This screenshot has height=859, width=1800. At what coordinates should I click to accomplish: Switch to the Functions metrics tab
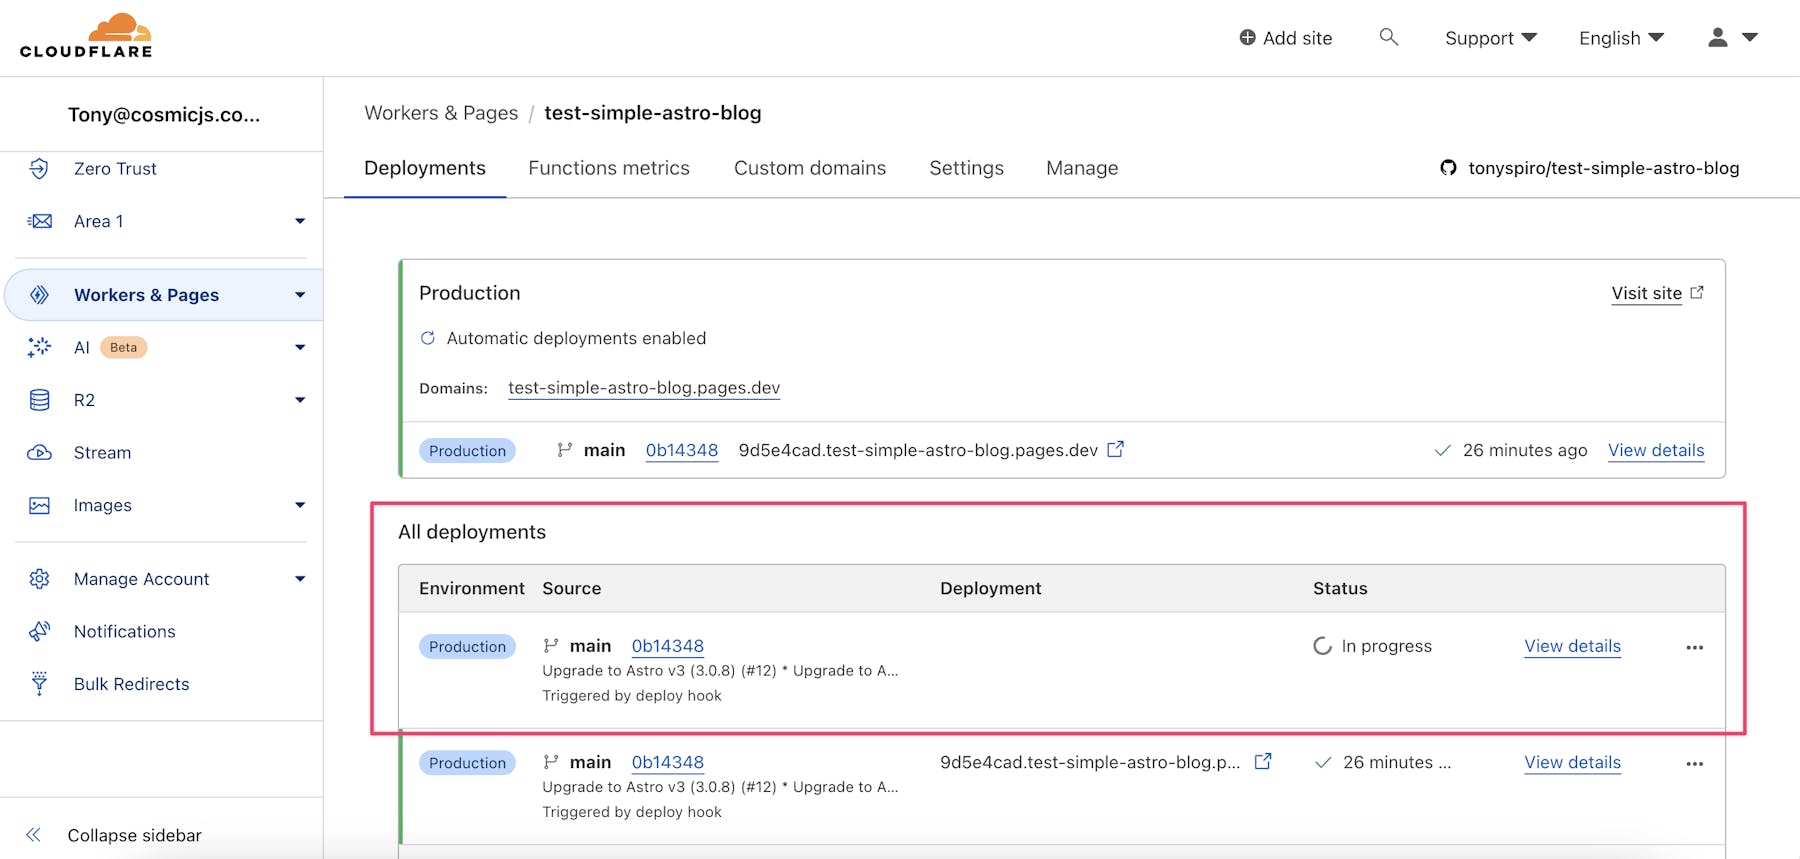[x=609, y=168]
